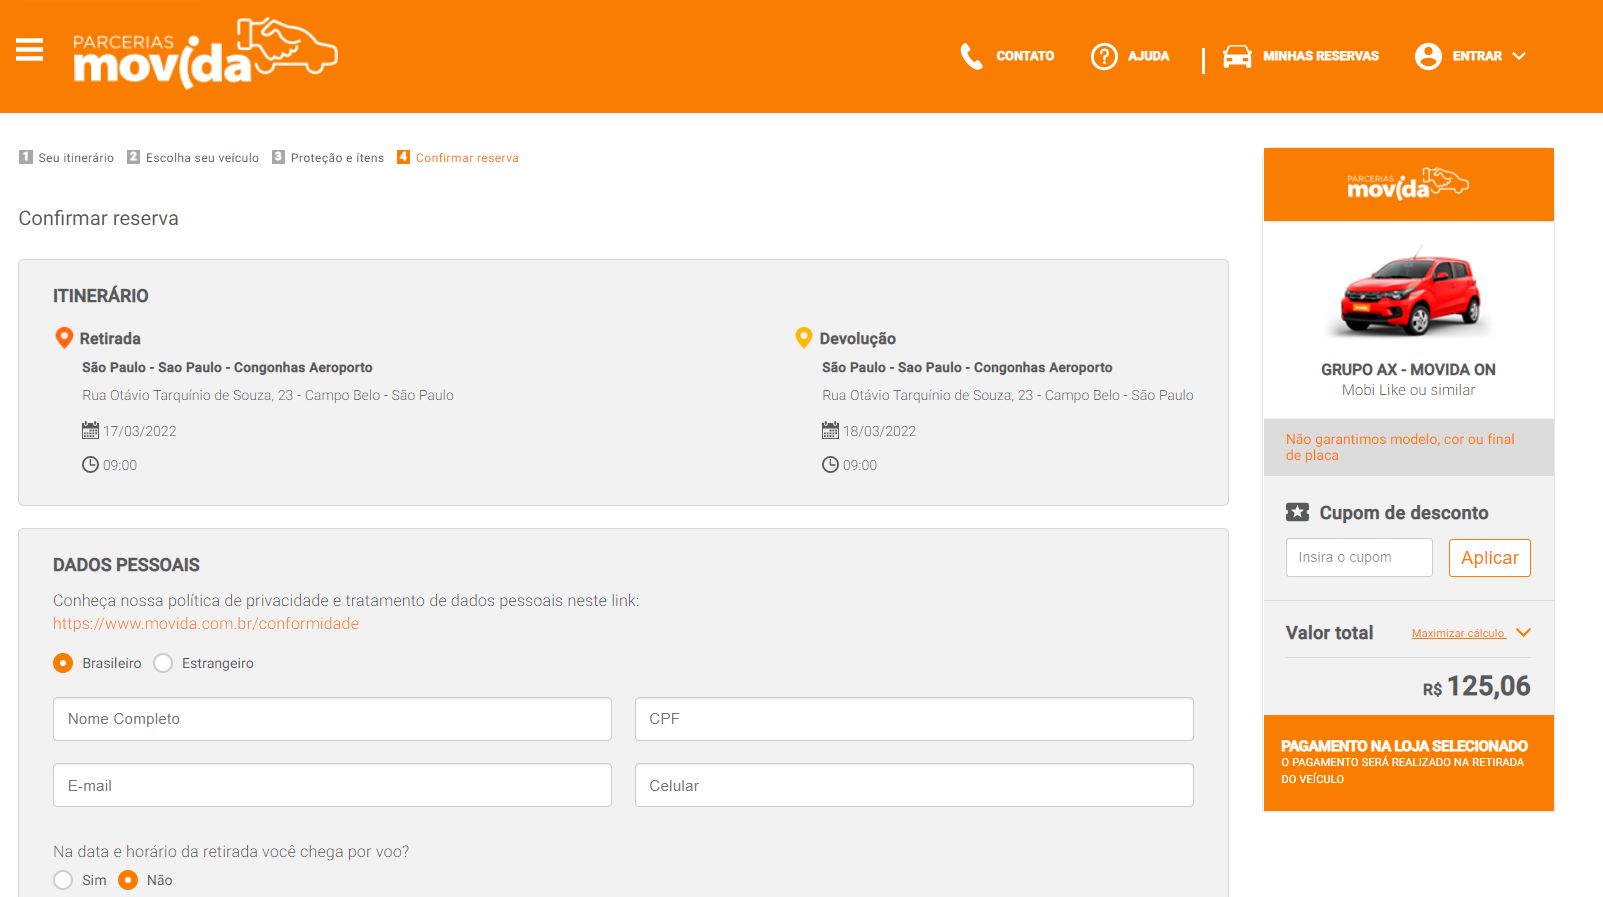Click the pickup date 17/03/2022
The width and height of the screenshot is (1603, 897).
coord(140,431)
